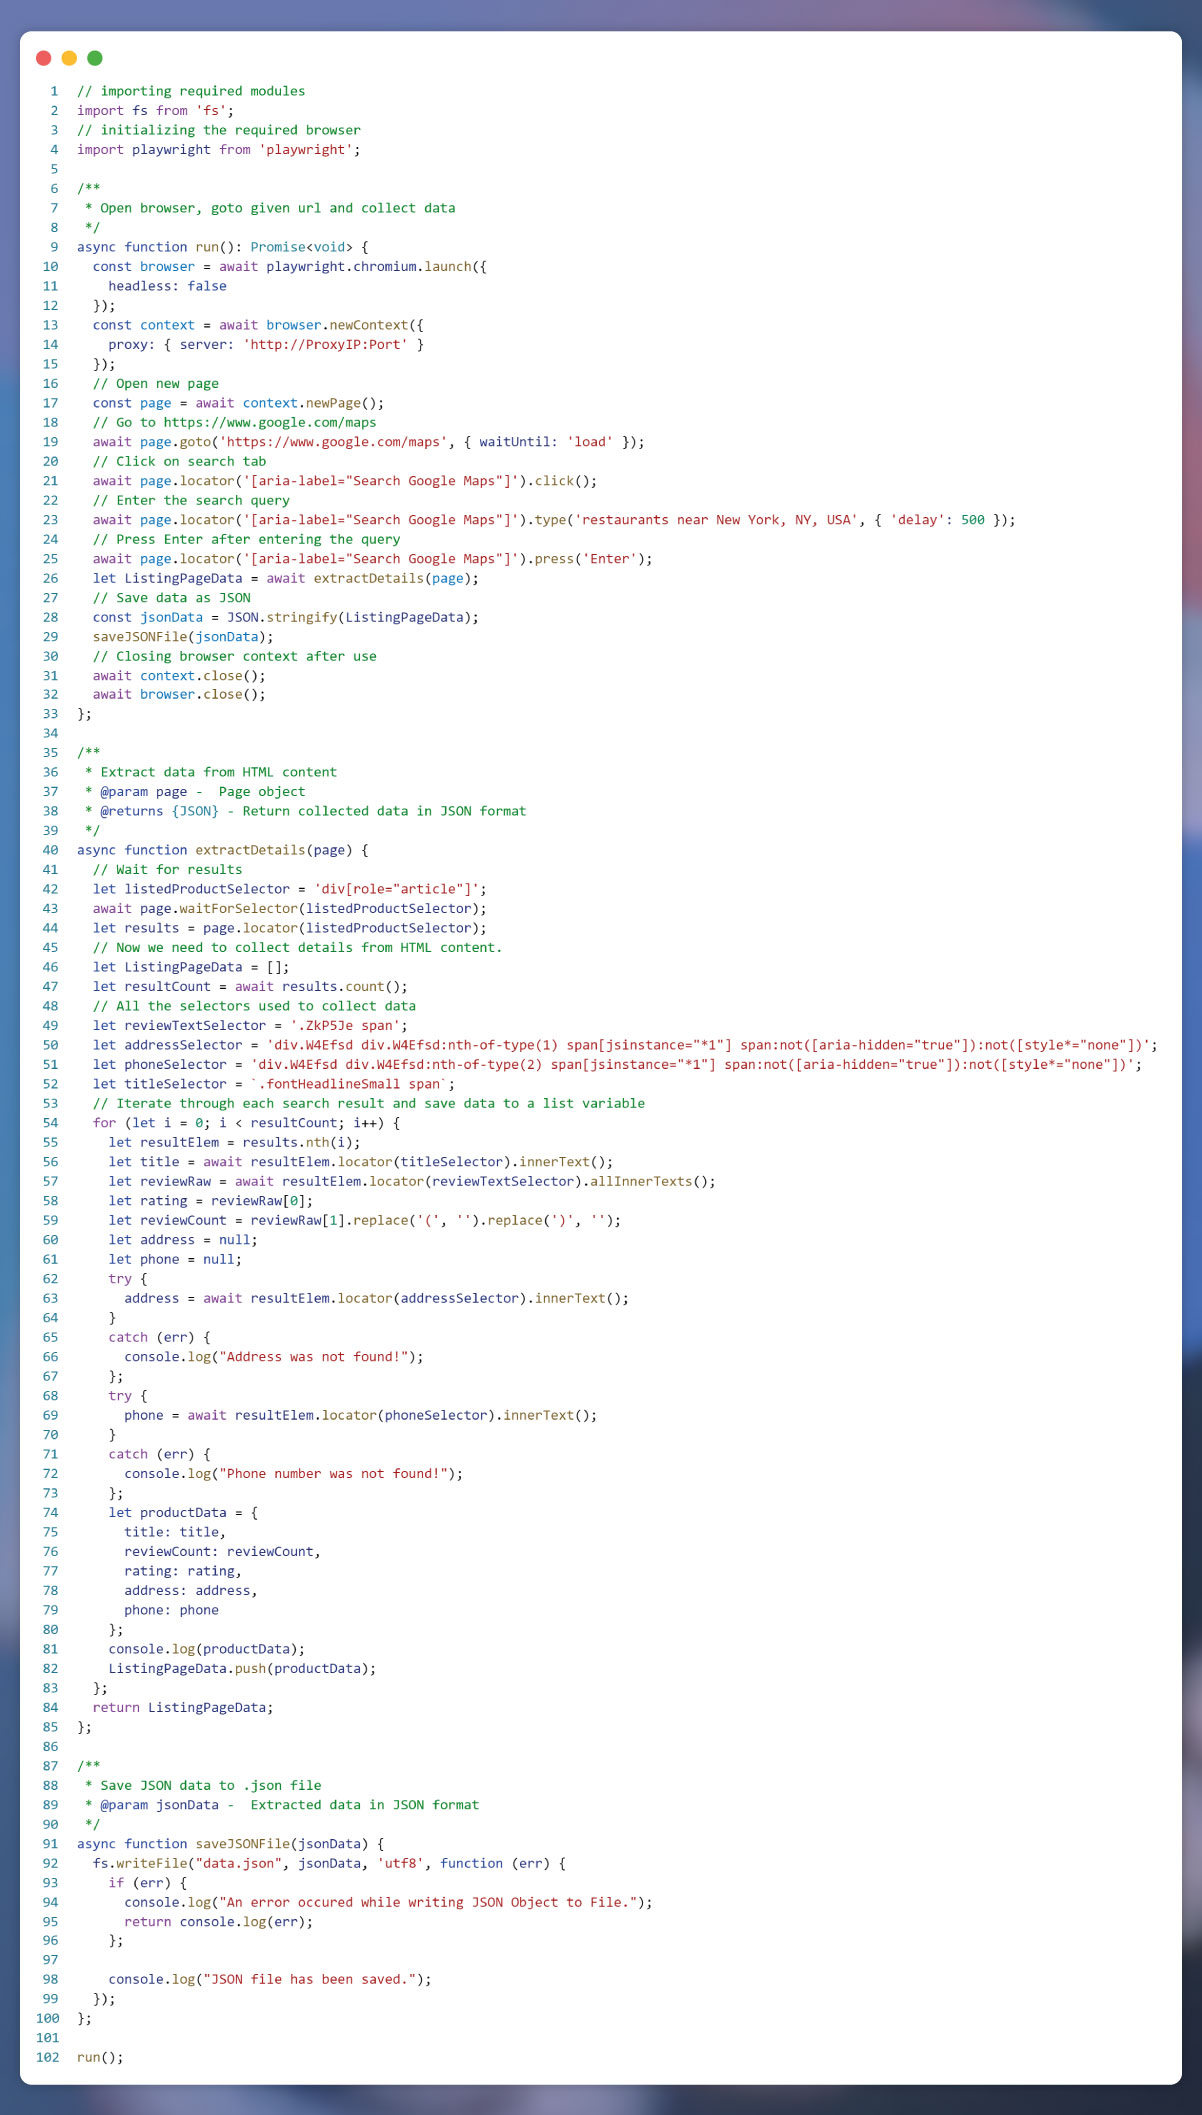
Task: Click 'return console.log(err);' line
Action: [x=218, y=1922]
